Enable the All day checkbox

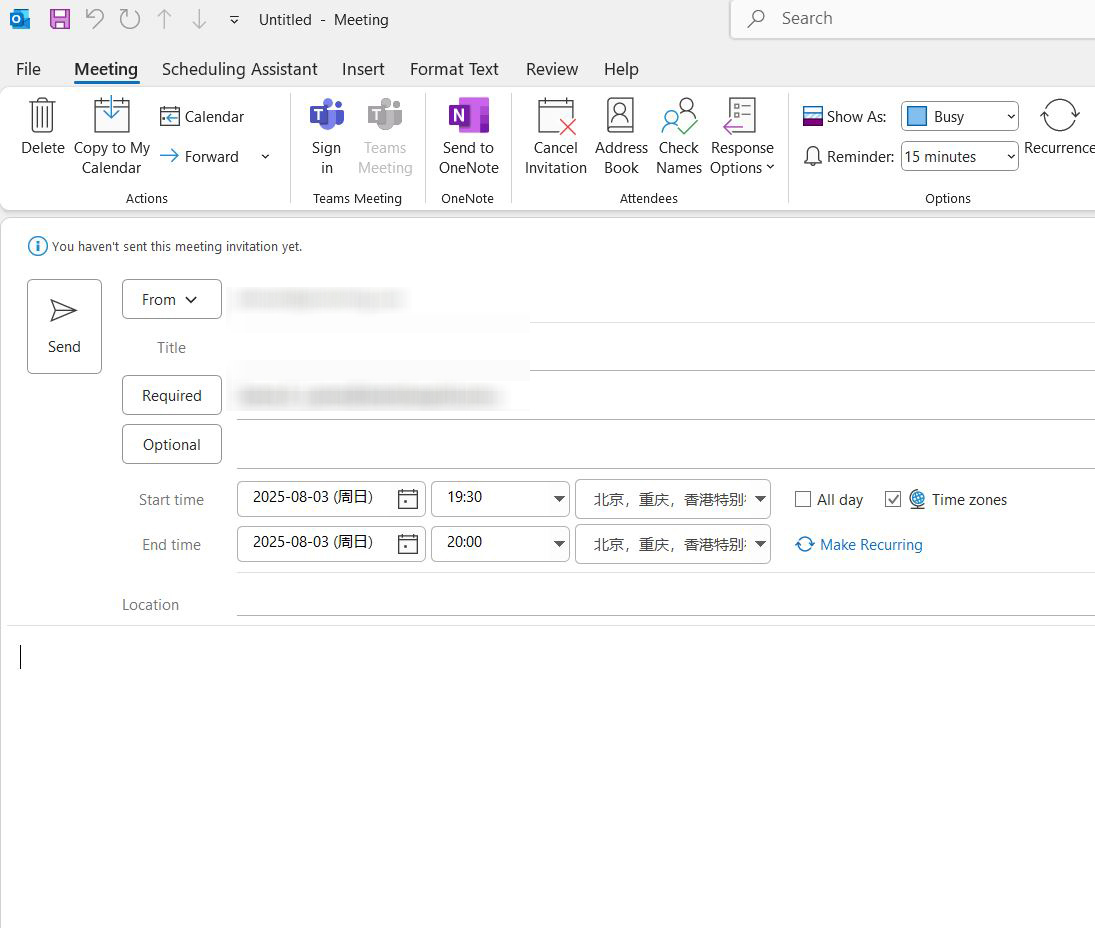point(803,499)
